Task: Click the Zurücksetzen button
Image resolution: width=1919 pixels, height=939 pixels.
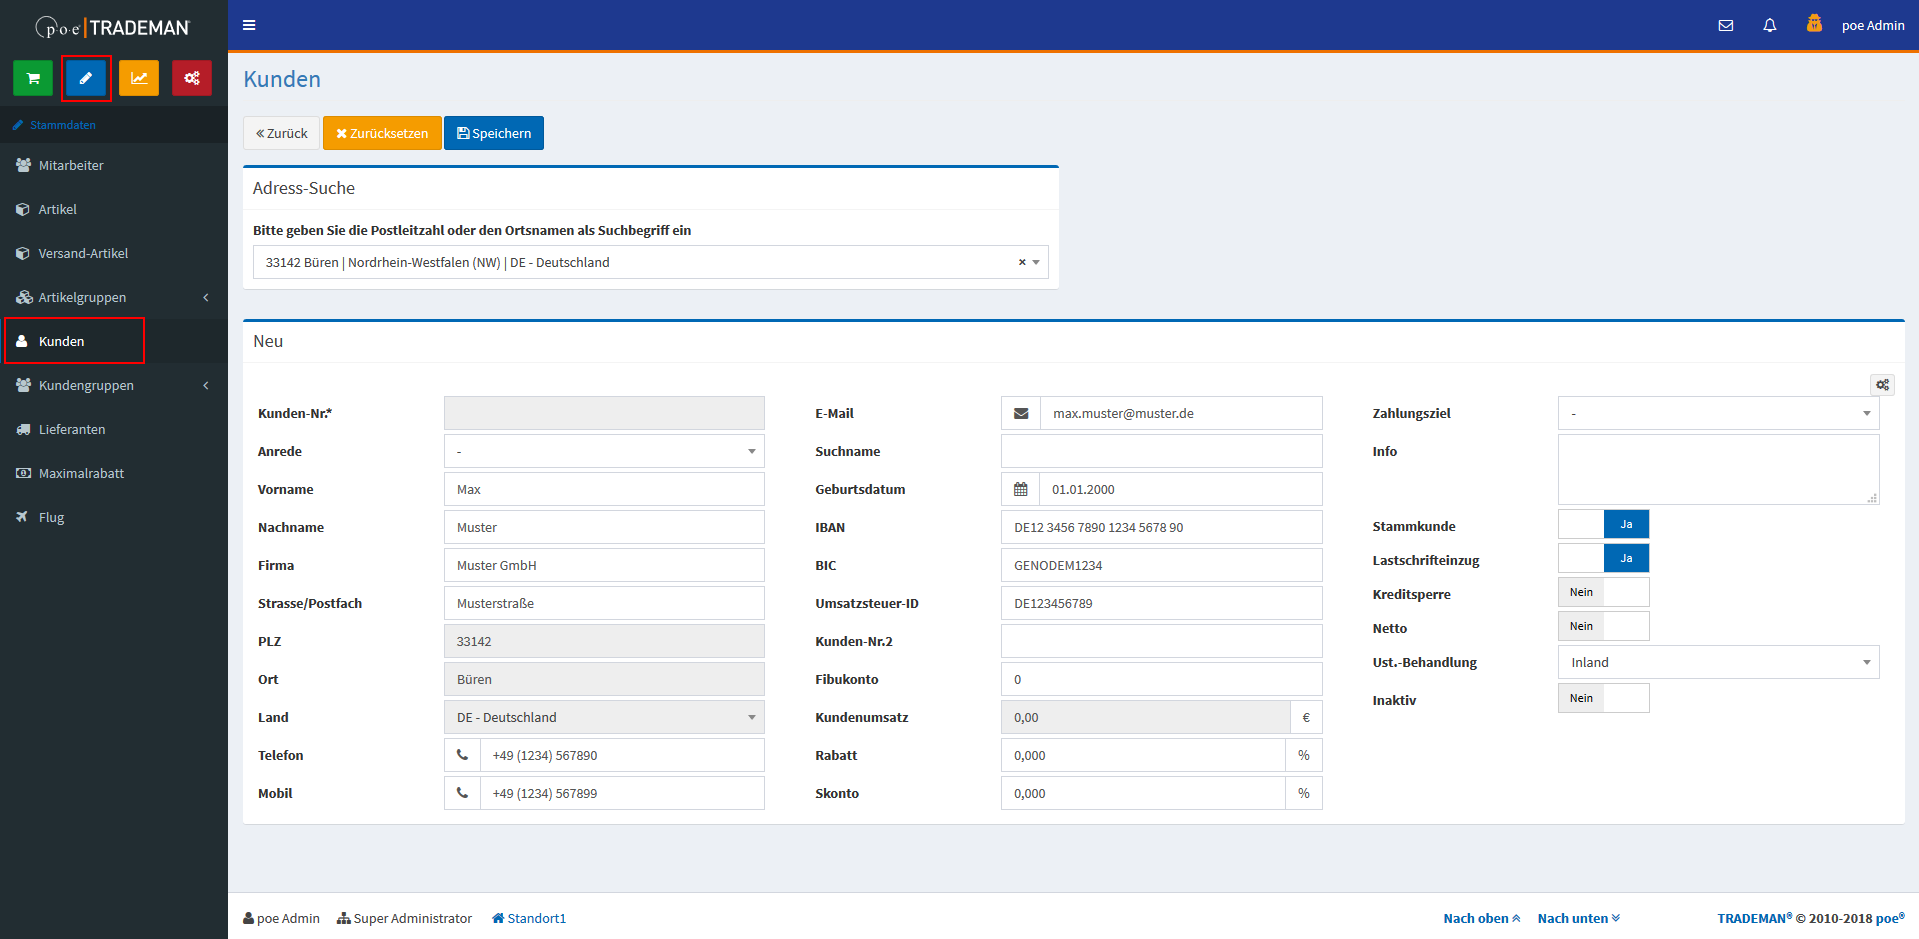Action: coord(382,133)
